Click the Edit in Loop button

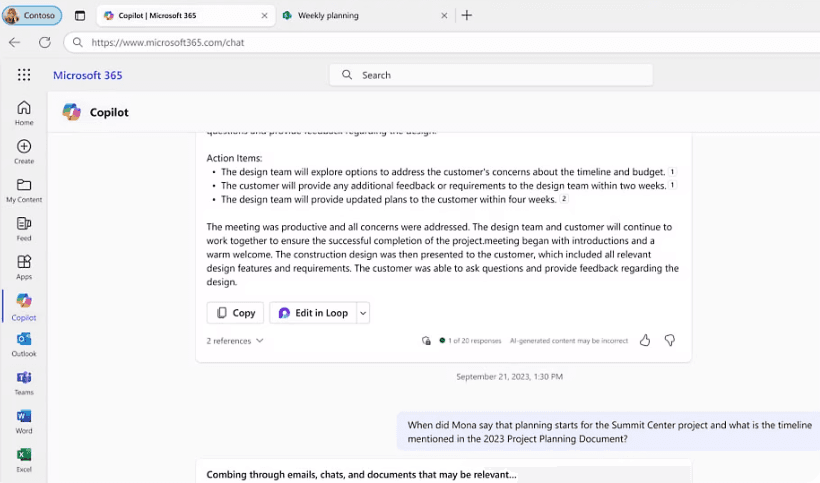(x=313, y=313)
